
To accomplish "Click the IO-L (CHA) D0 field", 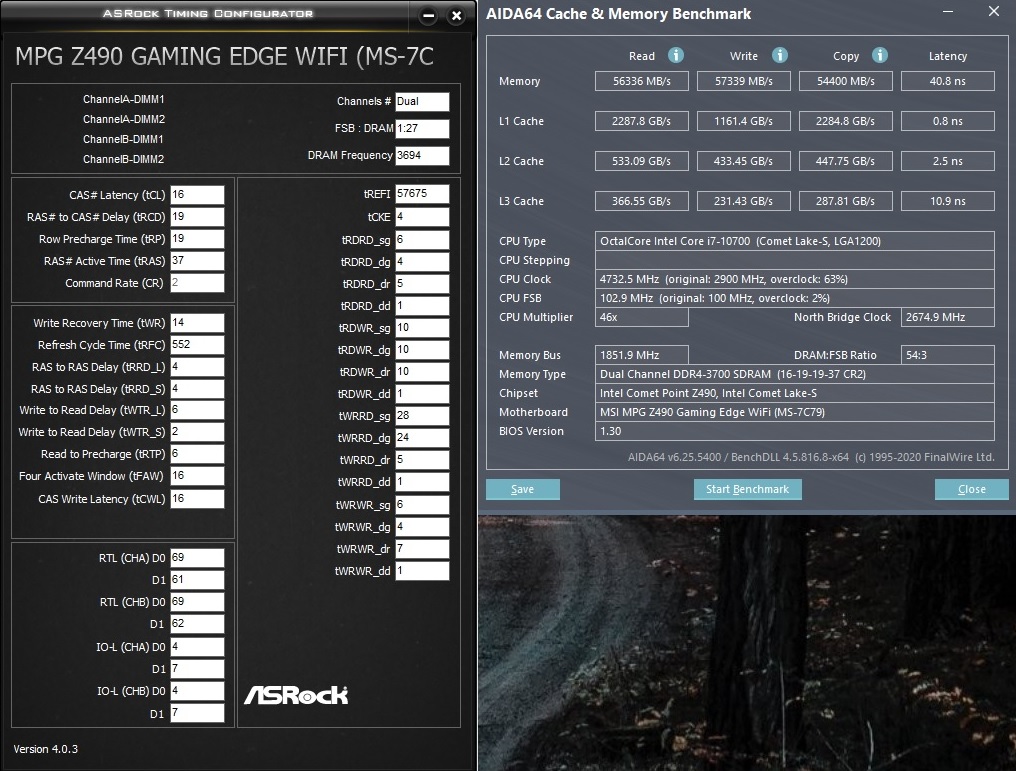I will coord(197,647).
